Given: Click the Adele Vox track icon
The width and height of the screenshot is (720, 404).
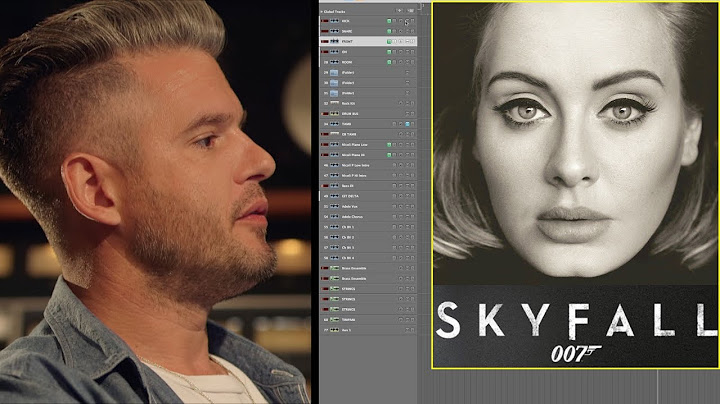Looking at the screenshot, I should [x=334, y=206].
